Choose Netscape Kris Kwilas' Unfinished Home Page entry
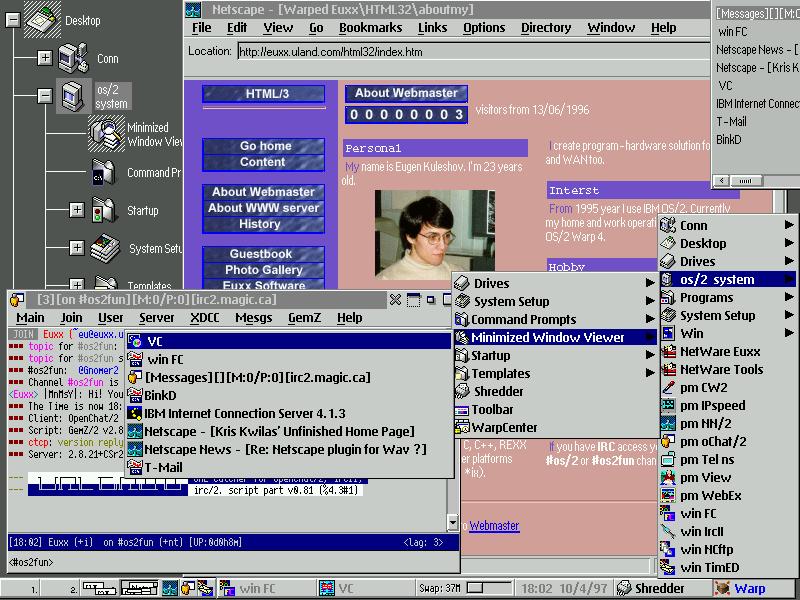800x600 pixels. coord(289,431)
